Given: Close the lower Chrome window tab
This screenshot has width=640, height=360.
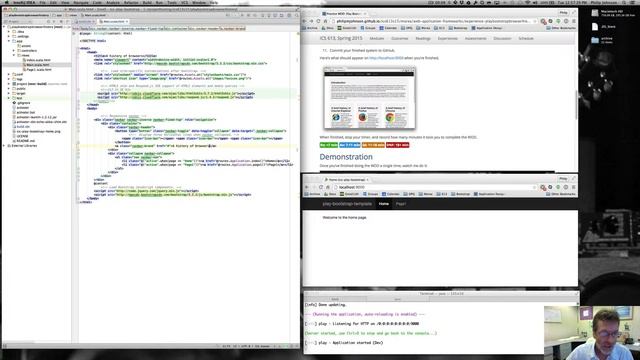Looking at the screenshot, I should pyautogui.click(x=367, y=180).
